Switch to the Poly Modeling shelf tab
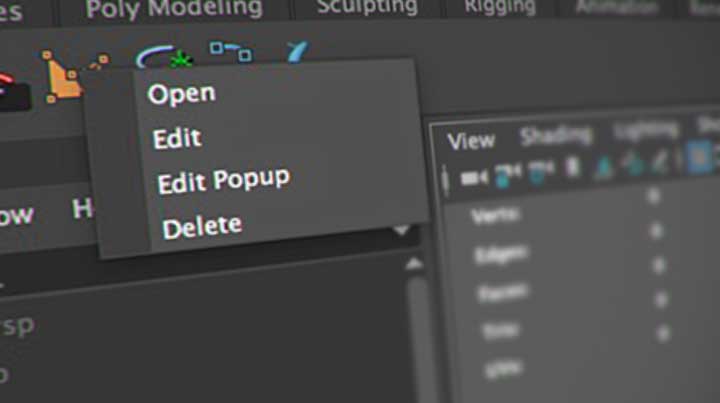The image size is (720, 403). pyautogui.click(x=174, y=9)
